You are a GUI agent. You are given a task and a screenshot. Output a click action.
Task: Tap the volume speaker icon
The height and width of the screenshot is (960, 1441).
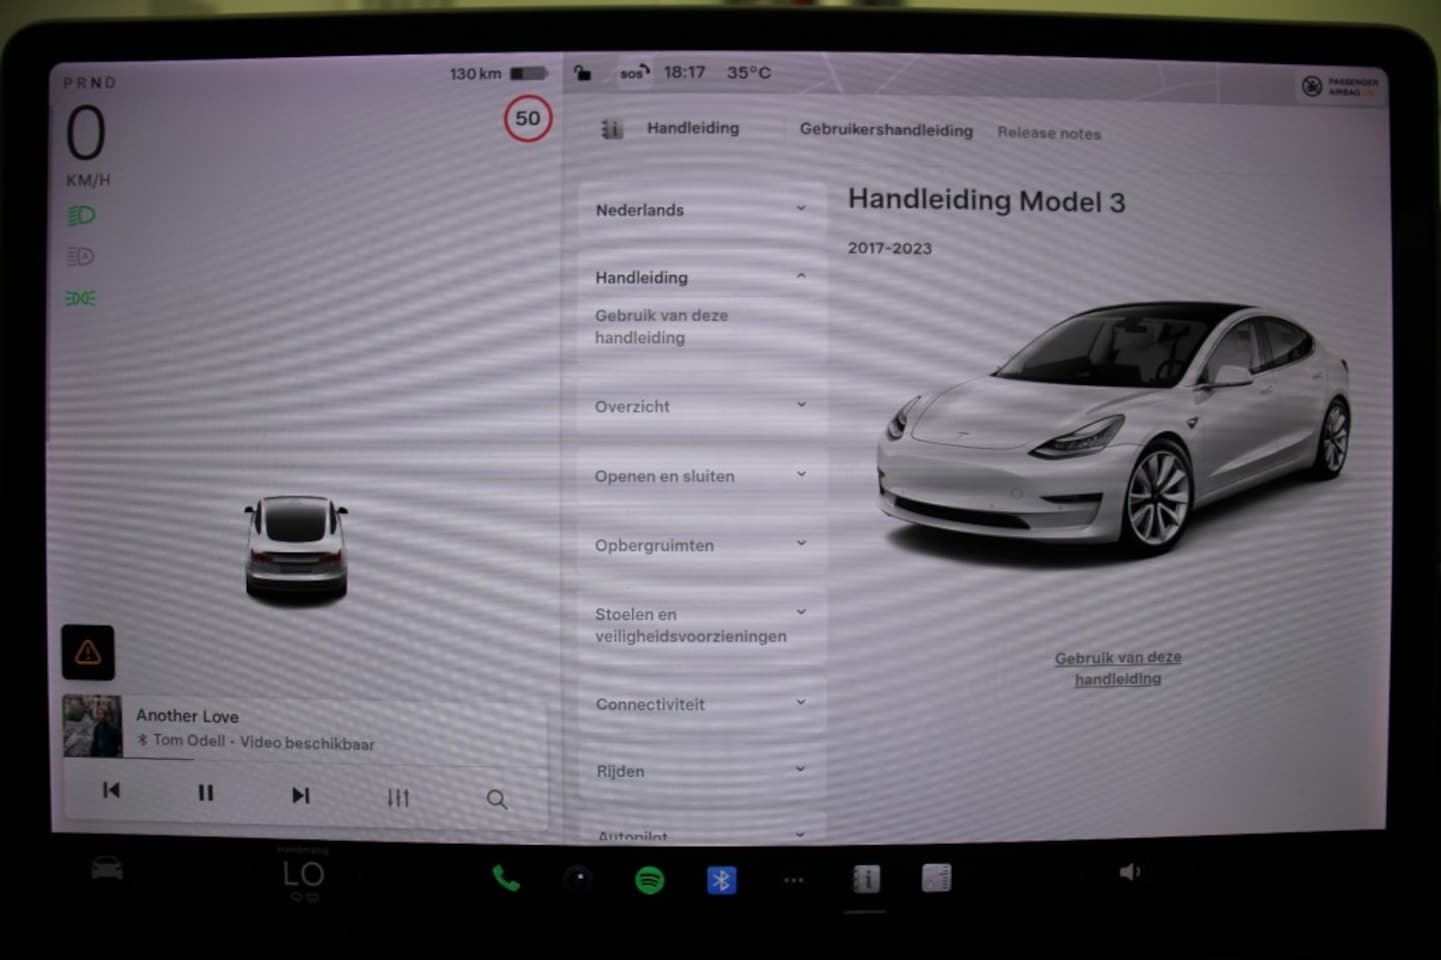click(1129, 872)
